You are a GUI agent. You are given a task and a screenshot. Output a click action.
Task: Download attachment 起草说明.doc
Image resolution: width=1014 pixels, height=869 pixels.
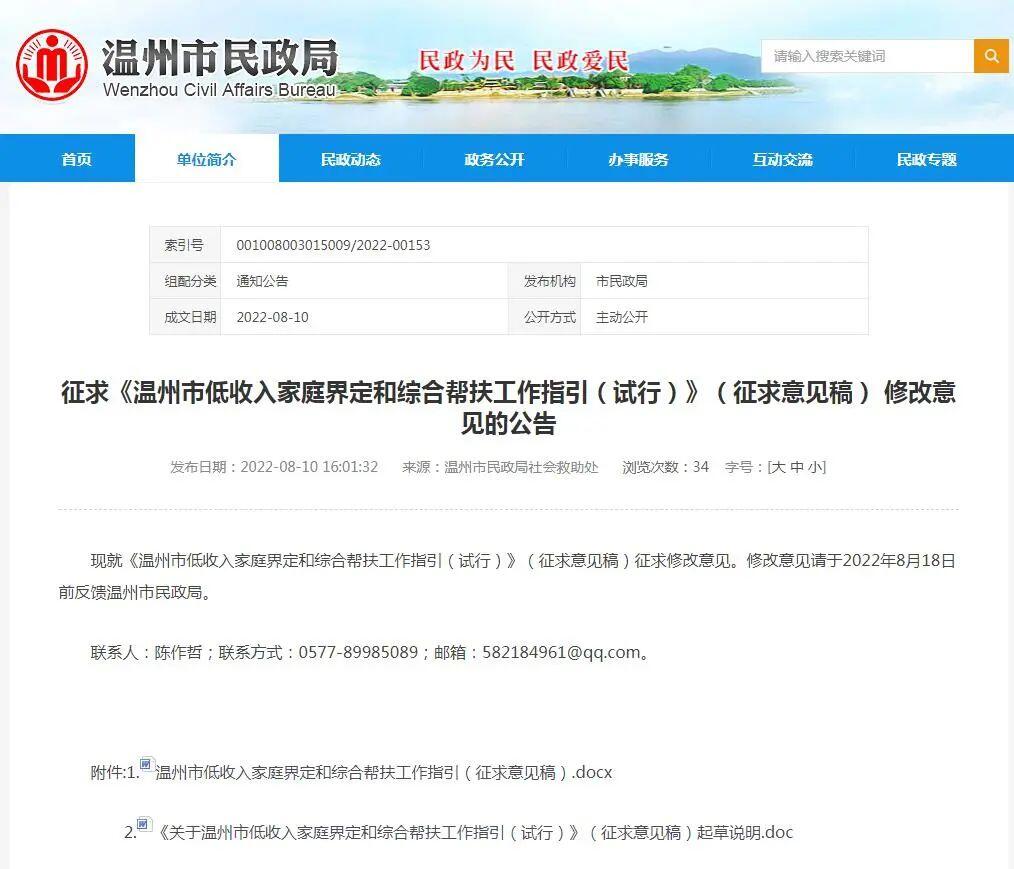point(475,832)
